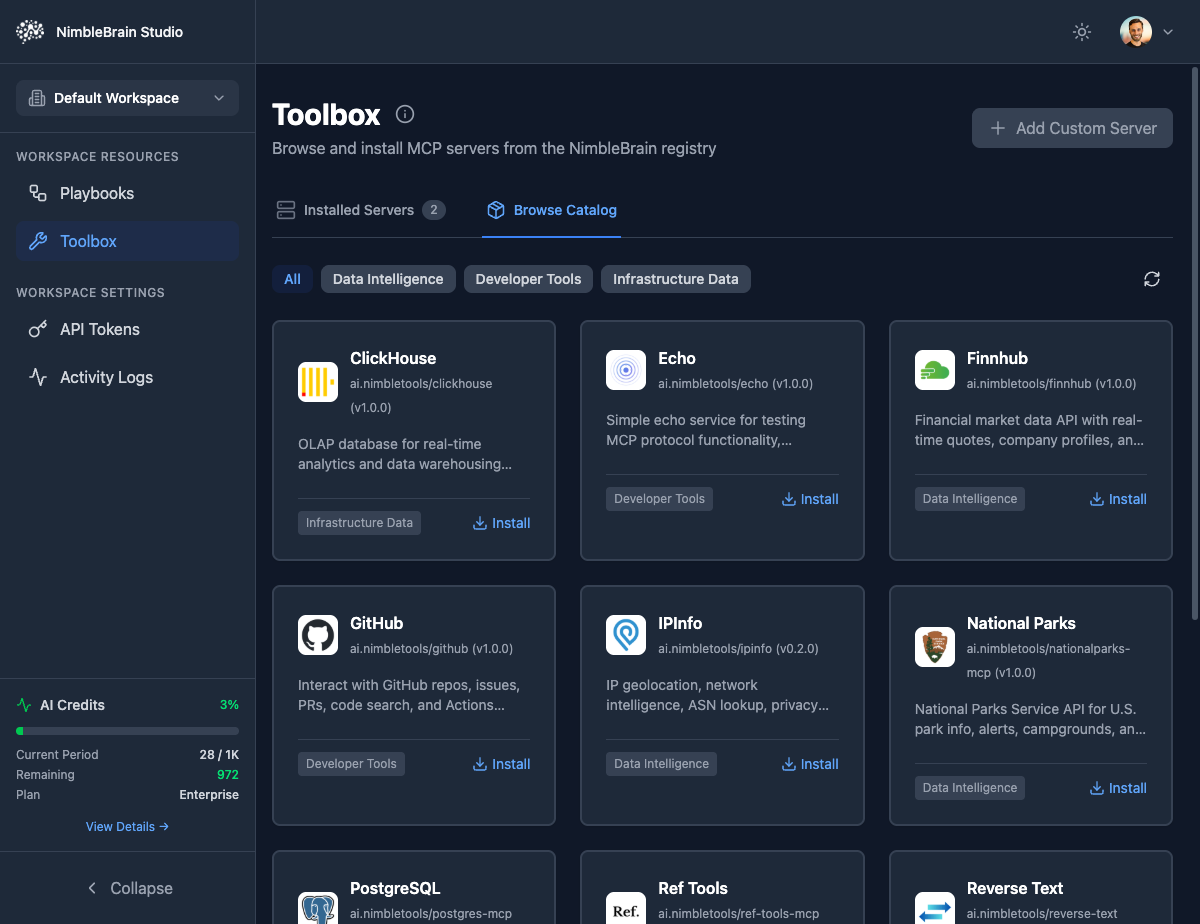The width and height of the screenshot is (1200, 924).
Task: Toggle the light/dark theme sun icon
Action: [x=1081, y=32]
